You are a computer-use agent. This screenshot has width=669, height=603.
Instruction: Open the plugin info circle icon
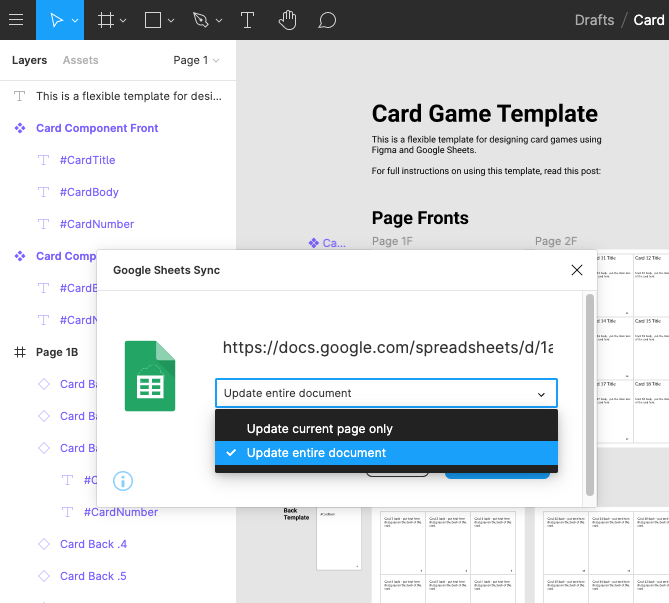pyautogui.click(x=123, y=481)
